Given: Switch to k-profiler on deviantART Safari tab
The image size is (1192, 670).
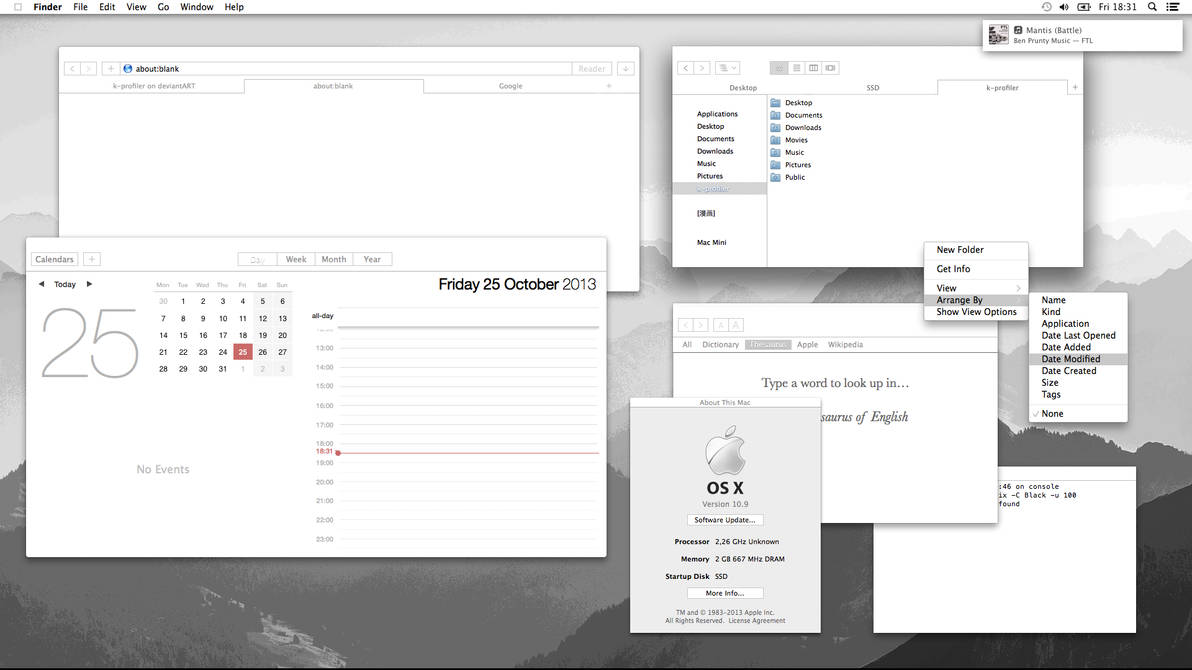Looking at the screenshot, I should (x=154, y=86).
